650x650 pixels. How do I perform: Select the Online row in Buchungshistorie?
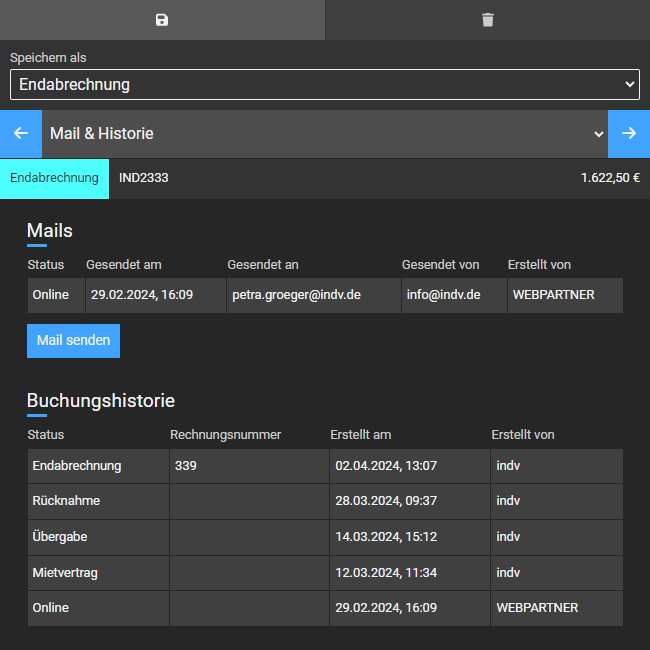(x=325, y=609)
